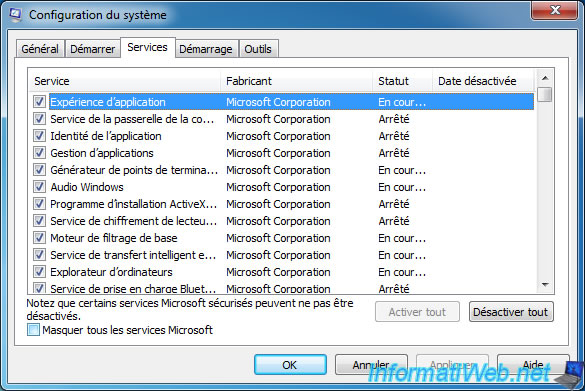Switch to the Outils tab
The width and height of the screenshot is (585, 391).
click(258, 49)
